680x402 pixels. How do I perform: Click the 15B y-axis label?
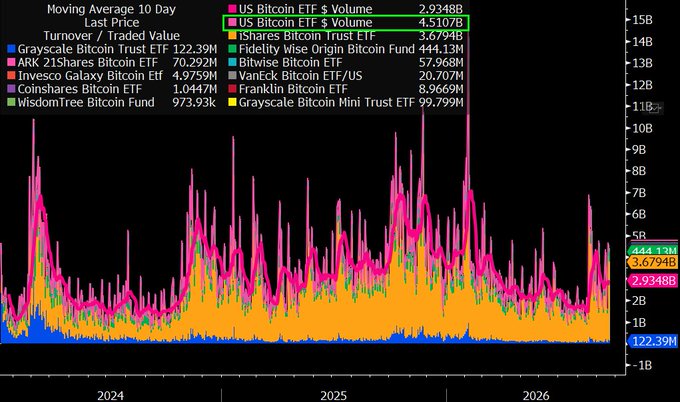[642, 20]
